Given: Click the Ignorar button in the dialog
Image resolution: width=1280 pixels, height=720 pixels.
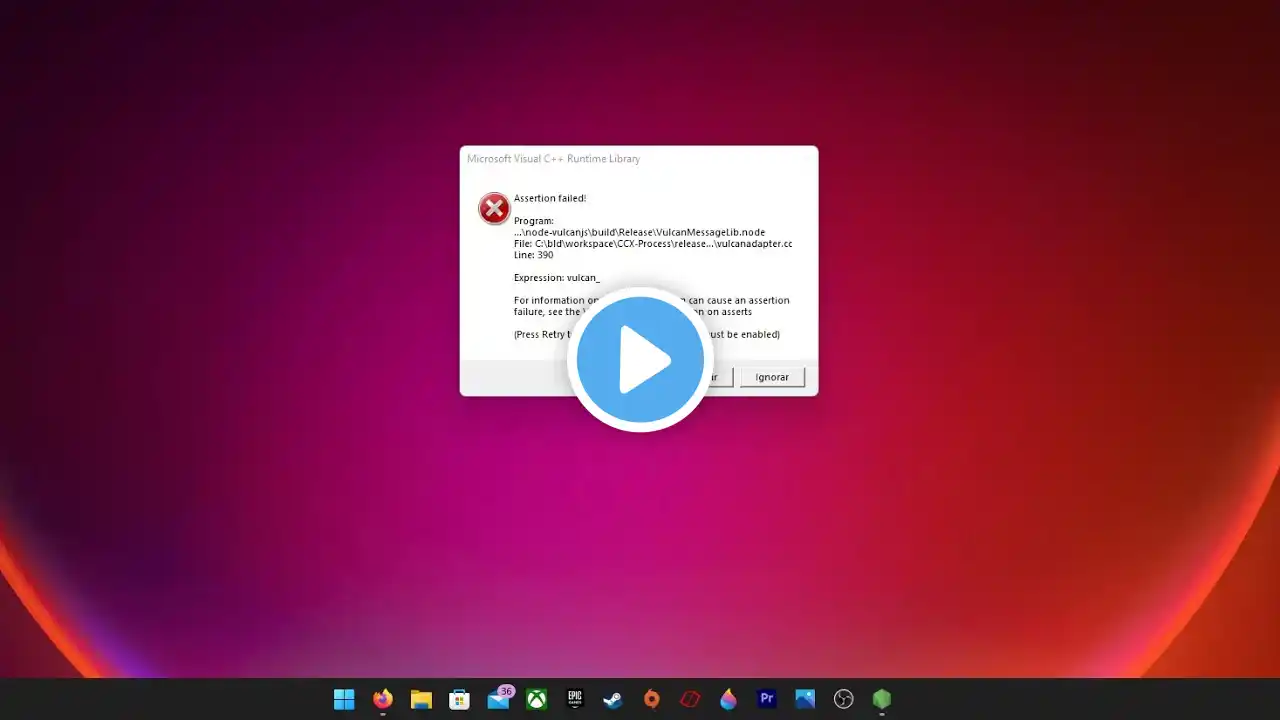Looking at the screenshot, I should 772,377.
